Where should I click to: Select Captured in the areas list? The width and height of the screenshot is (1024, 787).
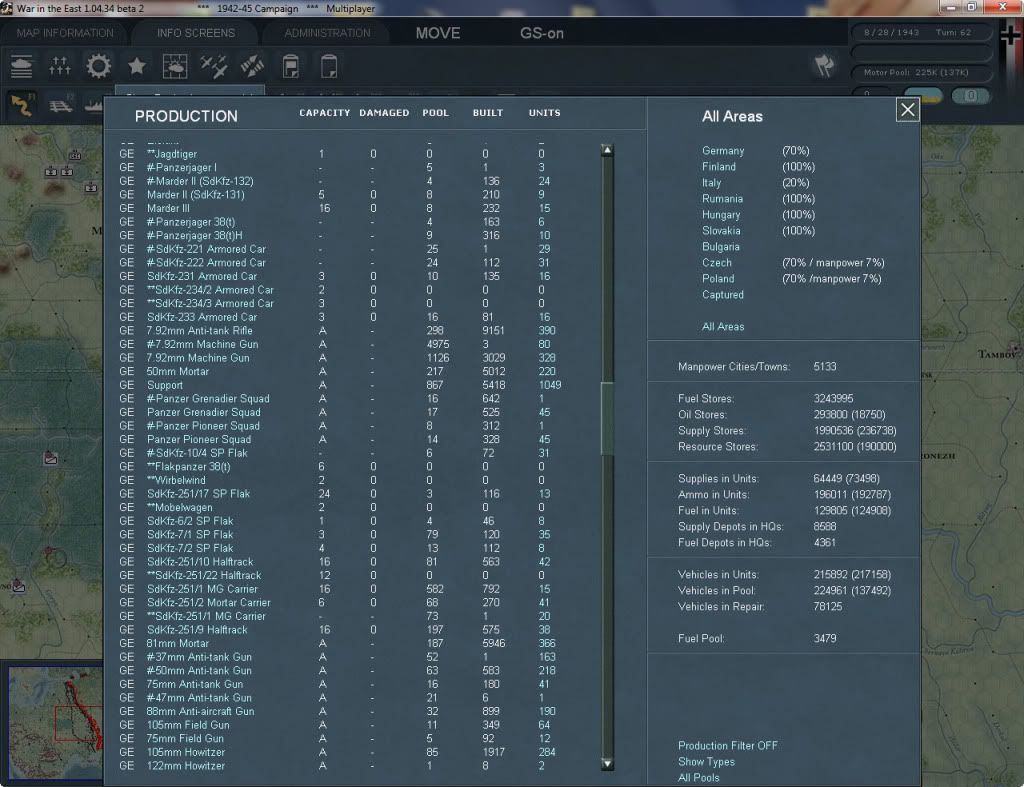click(722, 295)
